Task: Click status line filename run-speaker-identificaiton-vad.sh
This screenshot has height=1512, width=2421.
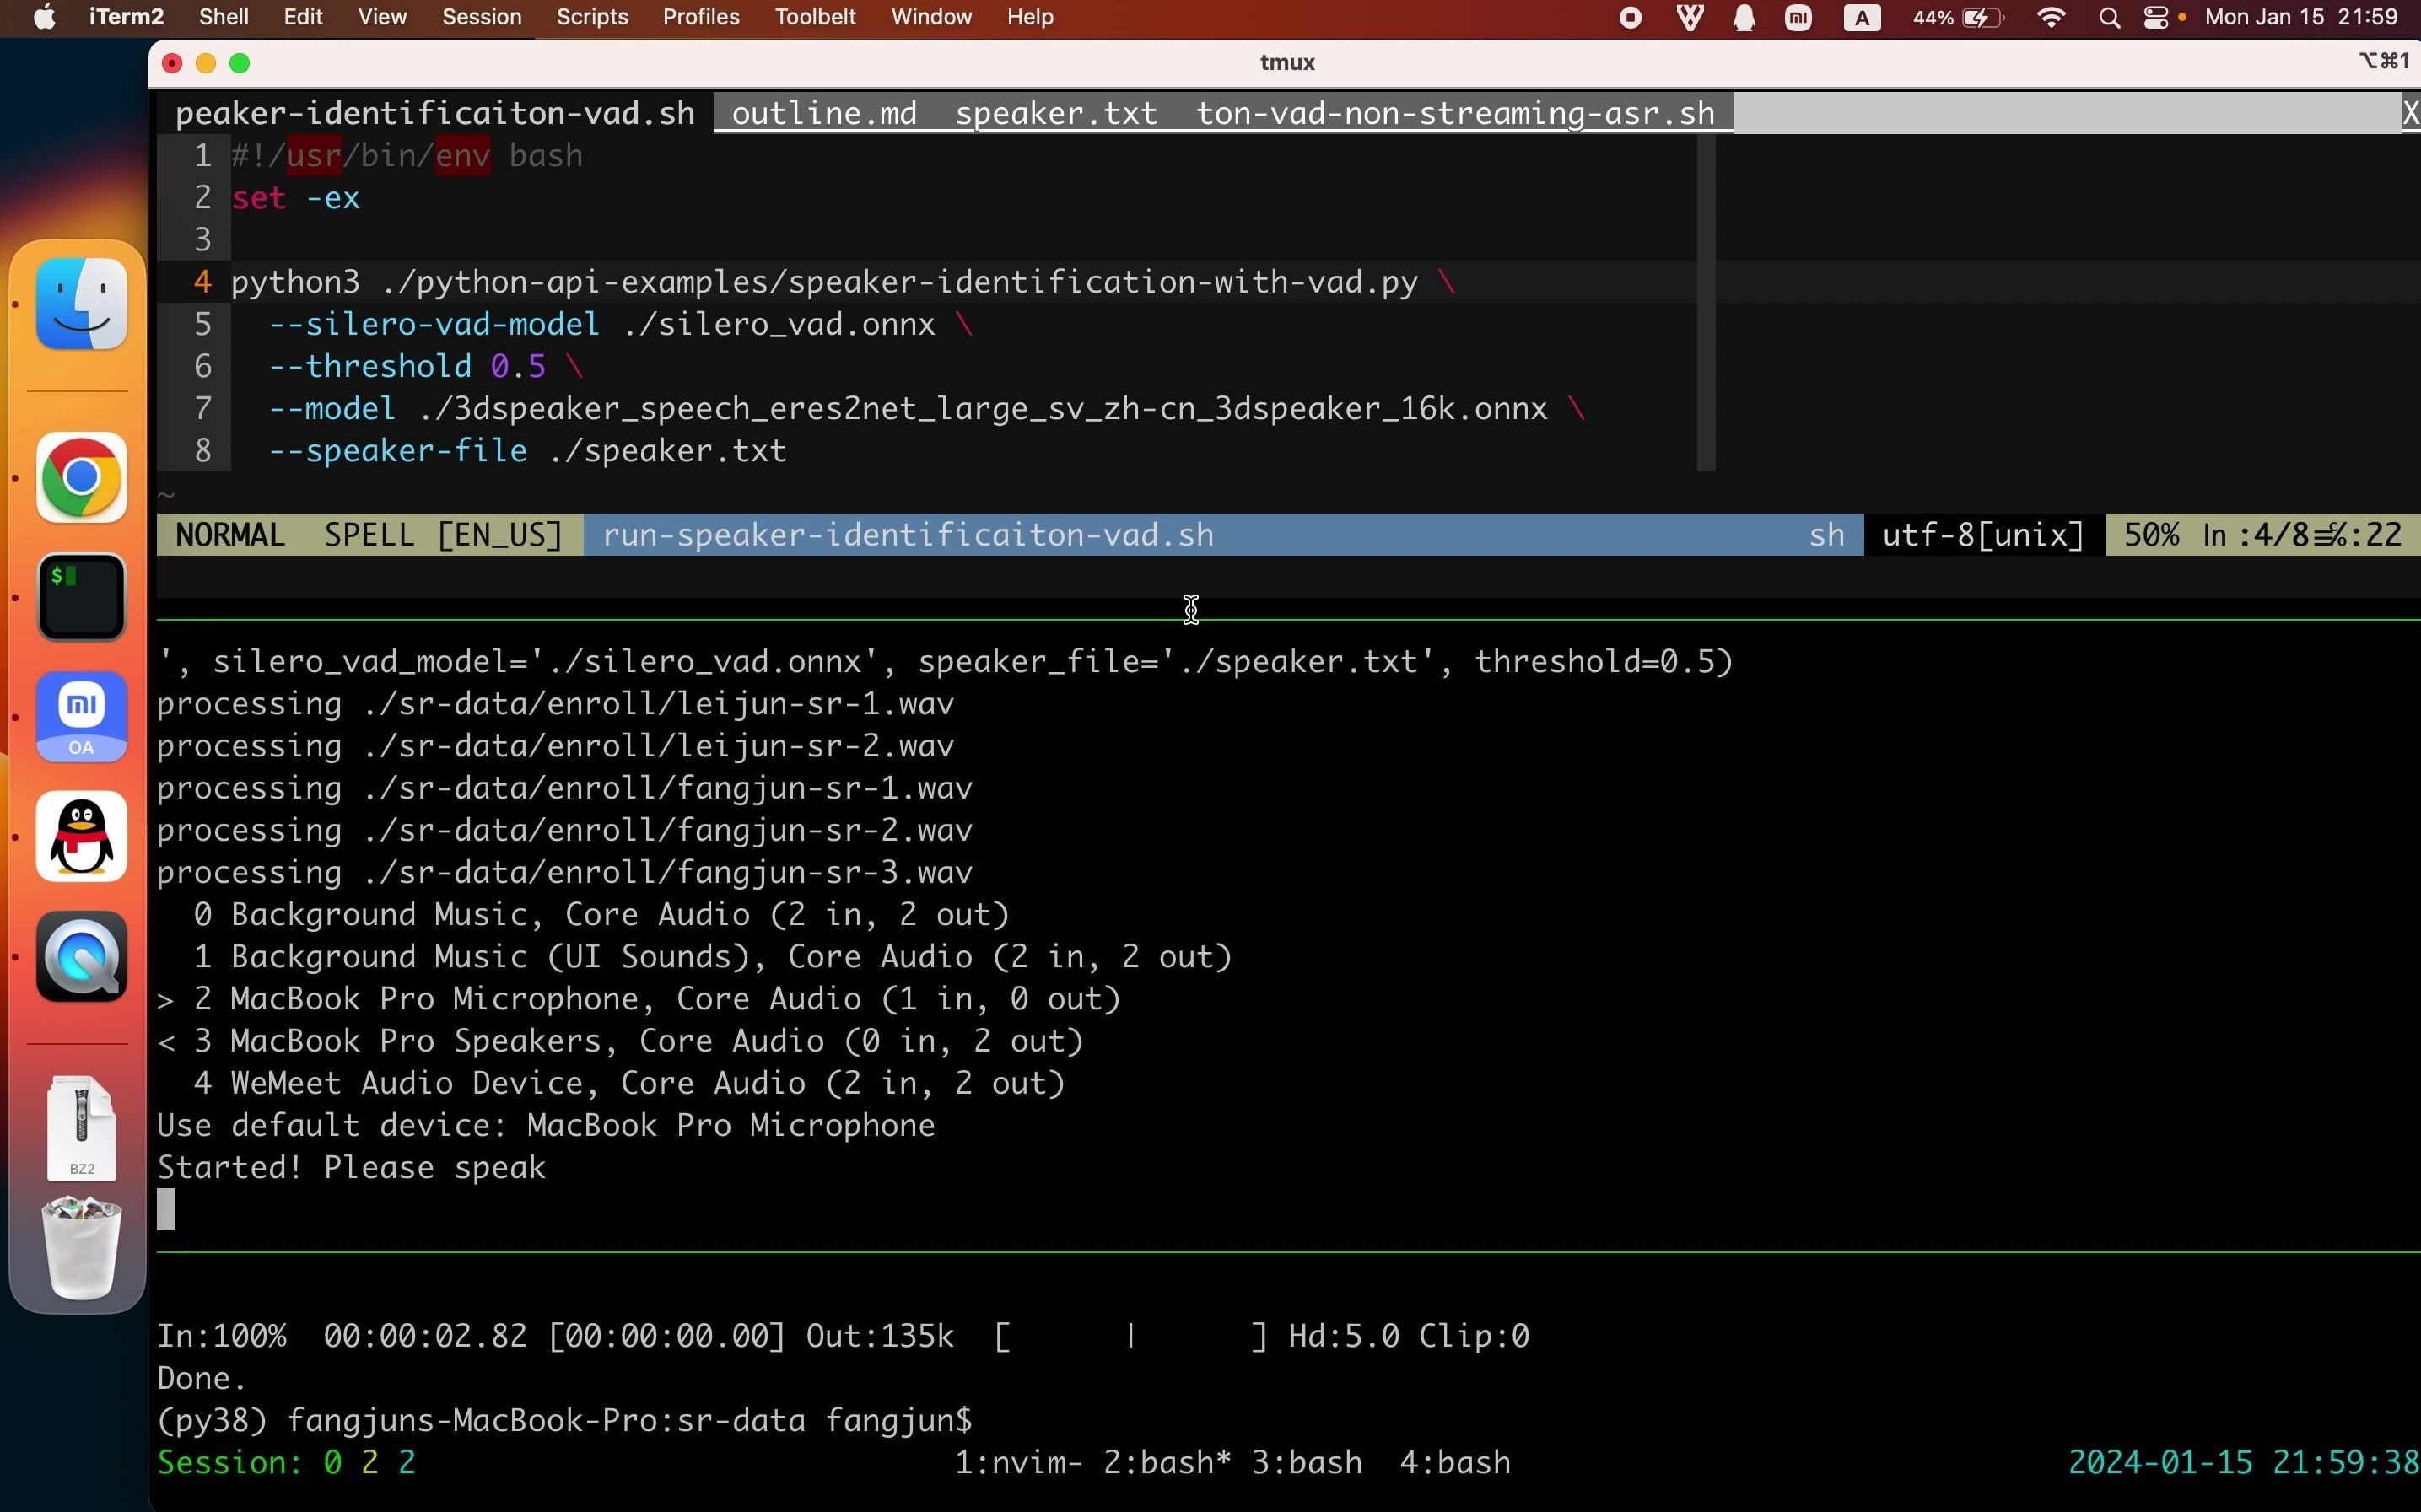Action: [x=908, y=535]
